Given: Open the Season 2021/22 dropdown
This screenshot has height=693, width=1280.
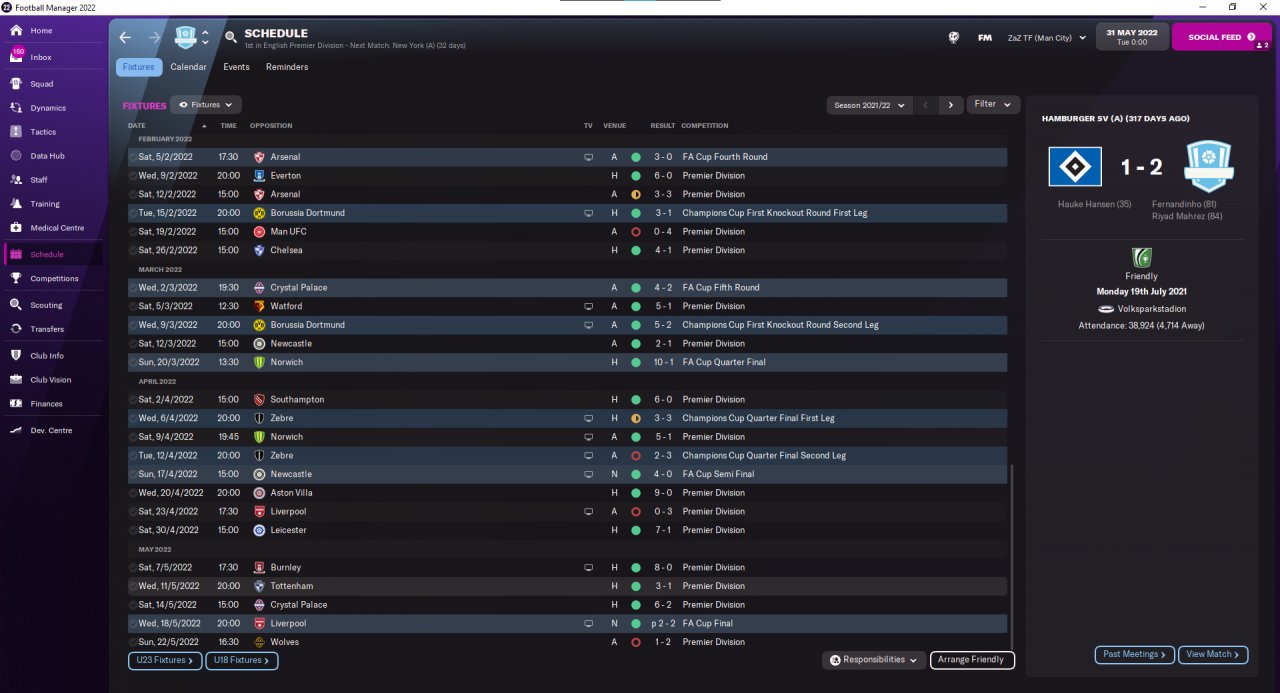Looking at the screenshot, I should click(870, 105).
